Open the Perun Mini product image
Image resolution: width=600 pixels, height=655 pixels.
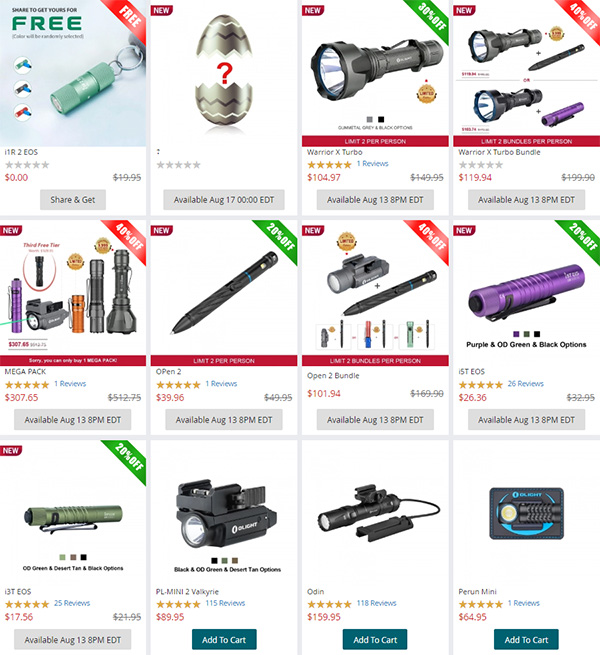point(526,513)
